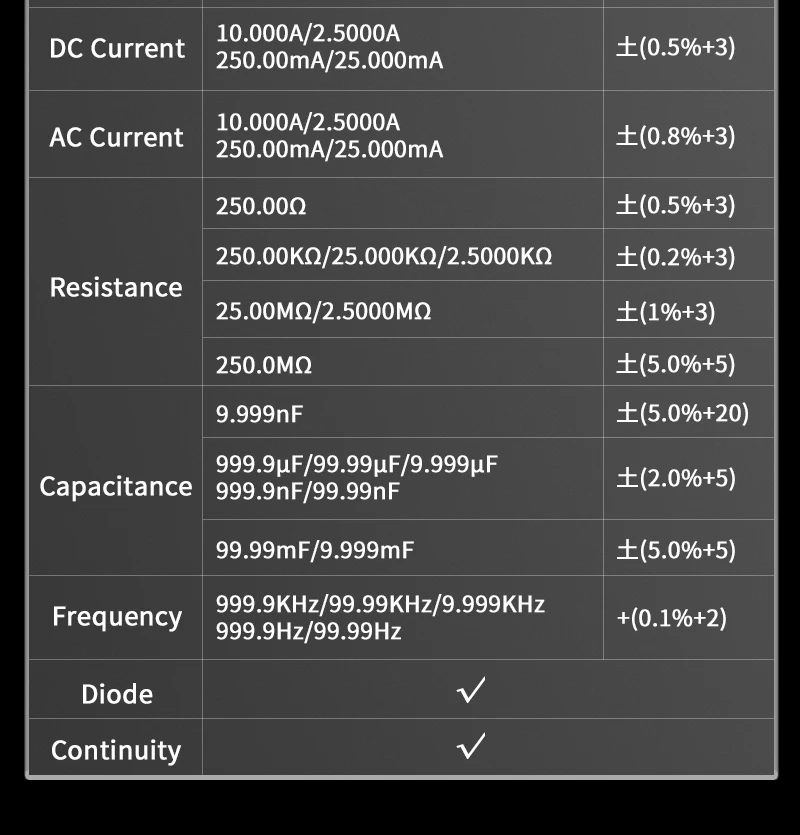Screen dimensions: 800x835
Task: Click the 999.9KHz frequency range text
Action: pos(268,604)
